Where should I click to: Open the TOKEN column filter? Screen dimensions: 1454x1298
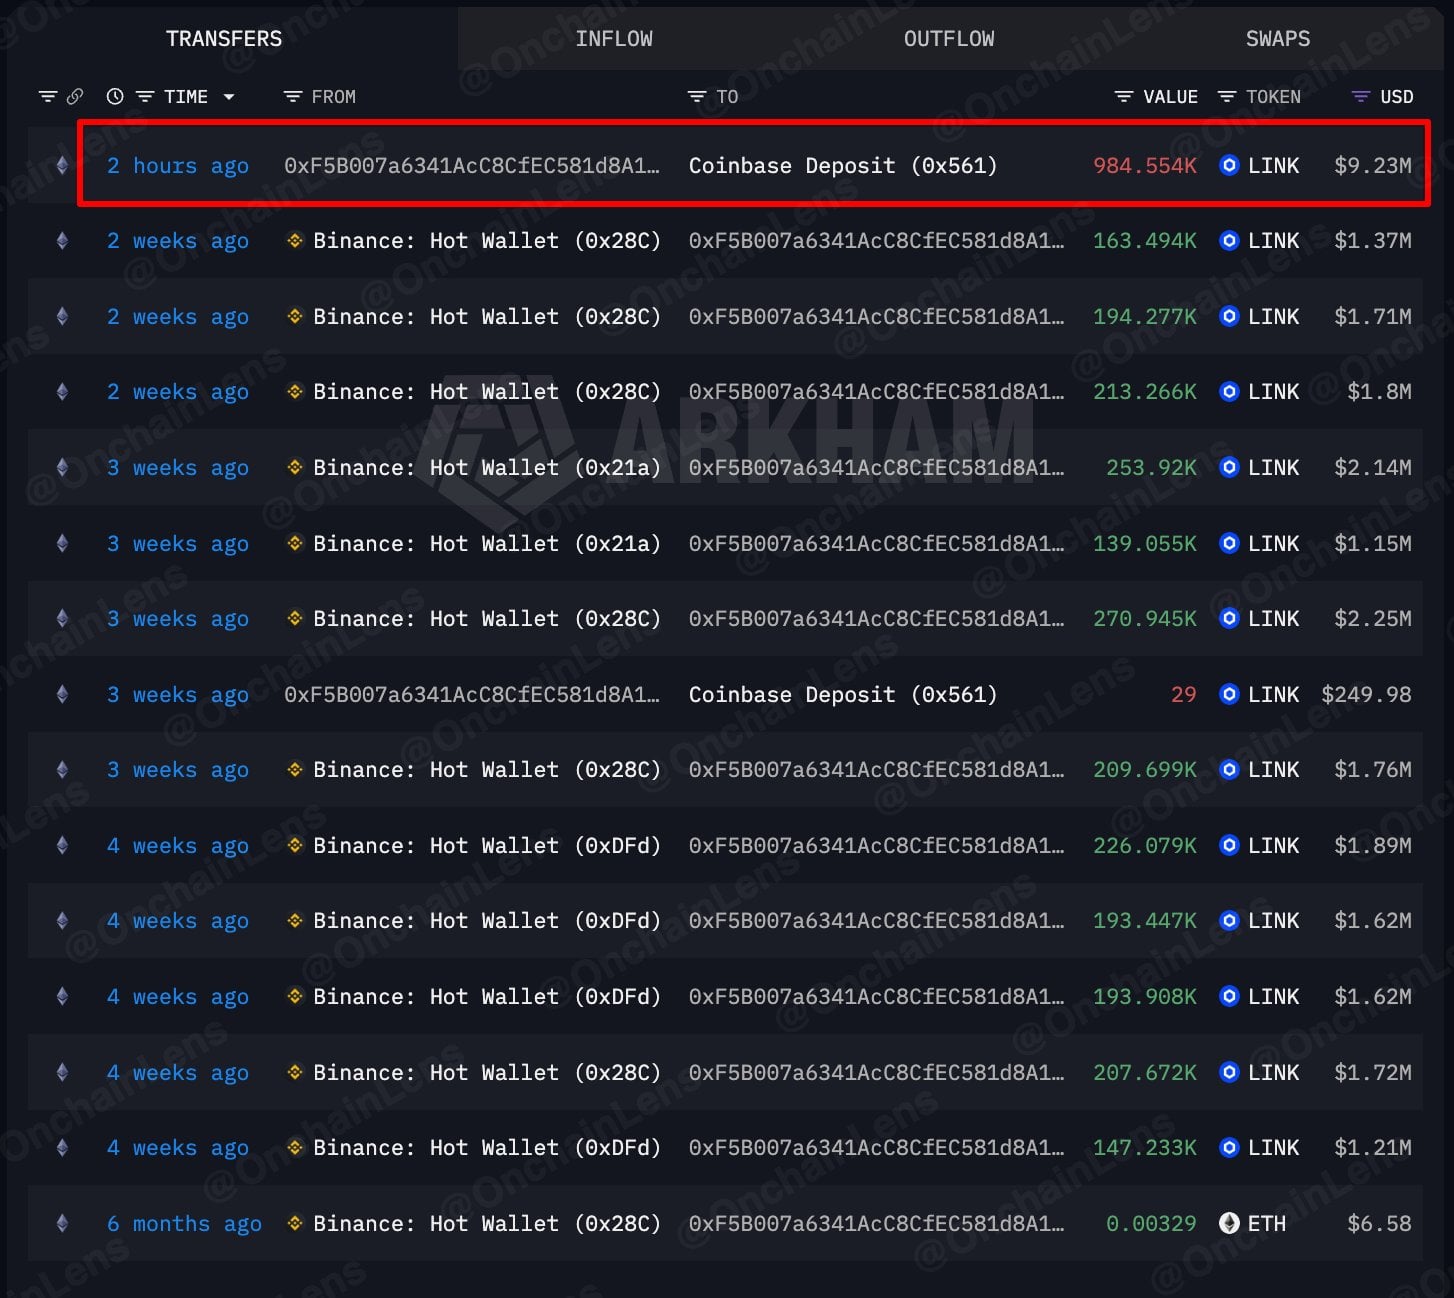pyautogui.click(x=1227, y=97)
